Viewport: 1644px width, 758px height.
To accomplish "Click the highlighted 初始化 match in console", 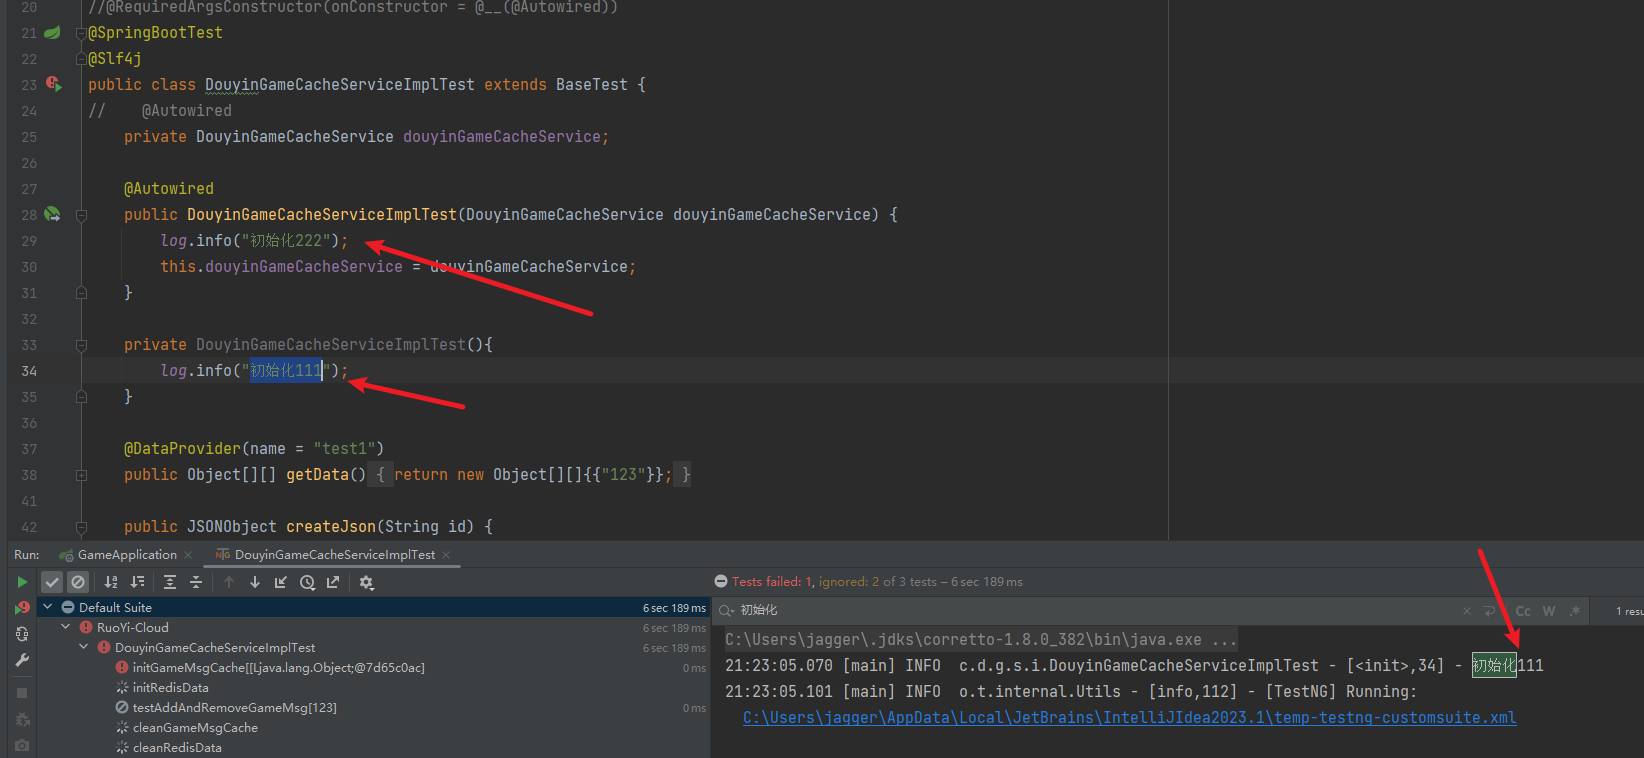I will tap(1494, 665).
